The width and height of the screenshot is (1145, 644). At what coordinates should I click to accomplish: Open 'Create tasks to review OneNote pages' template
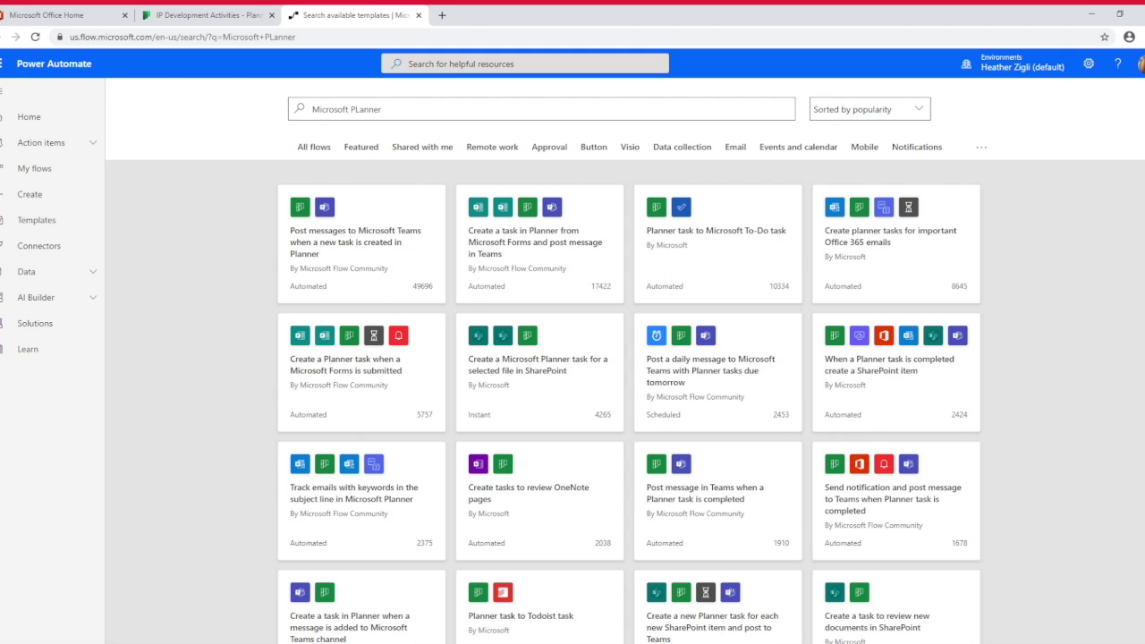pyautogui.click(x=540, y=501)
